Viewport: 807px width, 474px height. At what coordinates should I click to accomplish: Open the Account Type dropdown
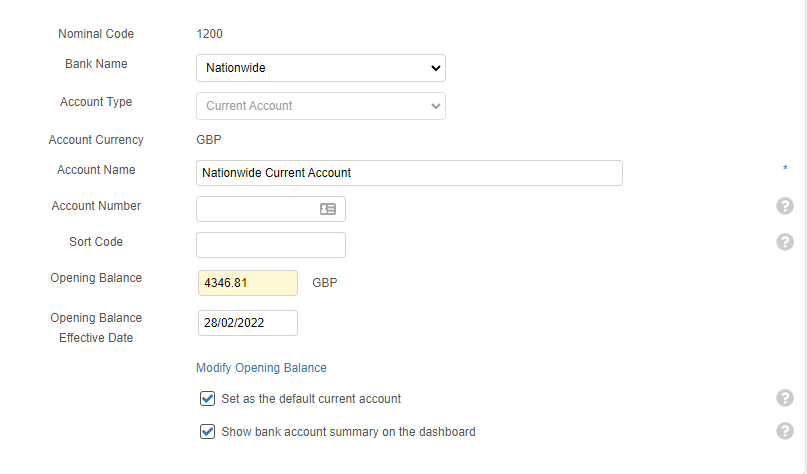(320, 106)
